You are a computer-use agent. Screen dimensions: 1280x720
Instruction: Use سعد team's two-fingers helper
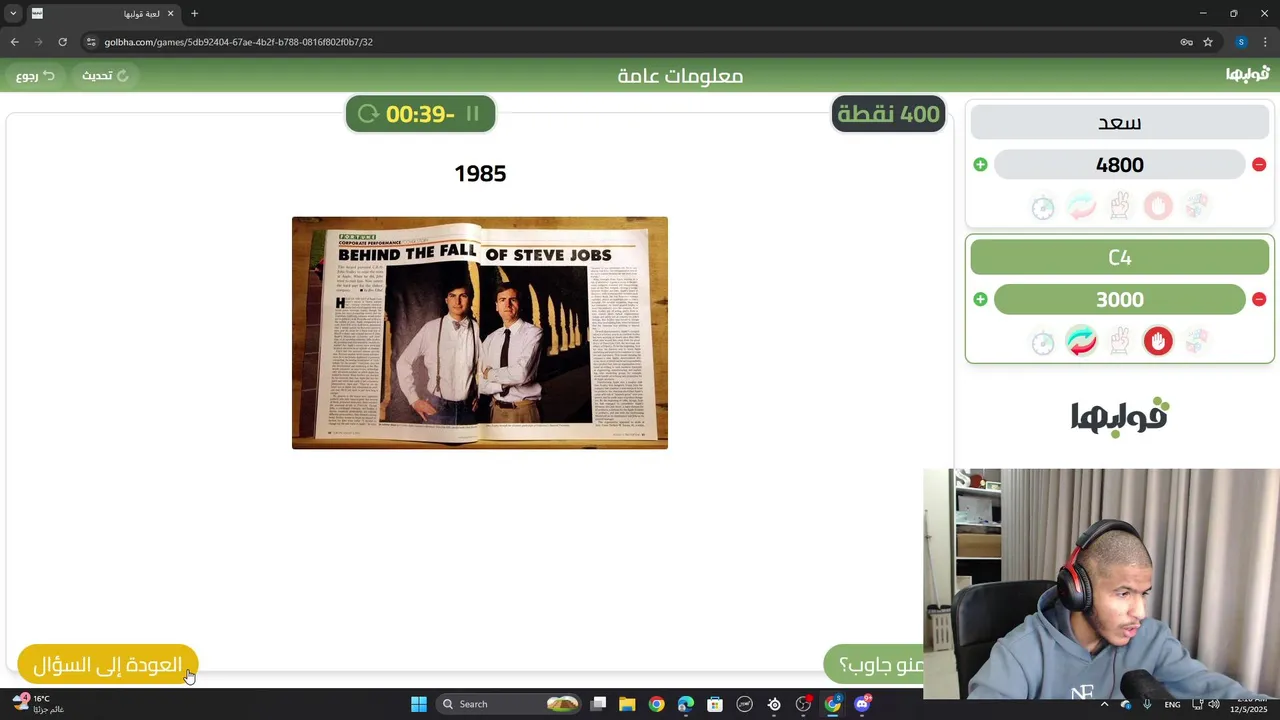tap(1120, 207)
